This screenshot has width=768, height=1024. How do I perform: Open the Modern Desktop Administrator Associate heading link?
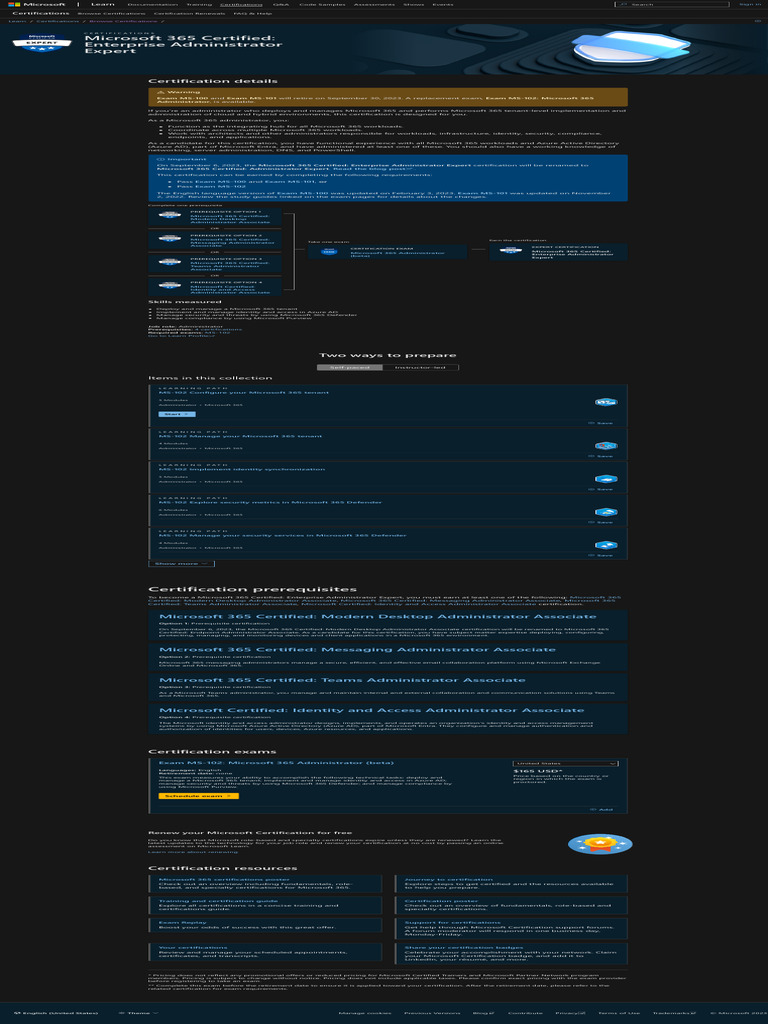[377, 616]
